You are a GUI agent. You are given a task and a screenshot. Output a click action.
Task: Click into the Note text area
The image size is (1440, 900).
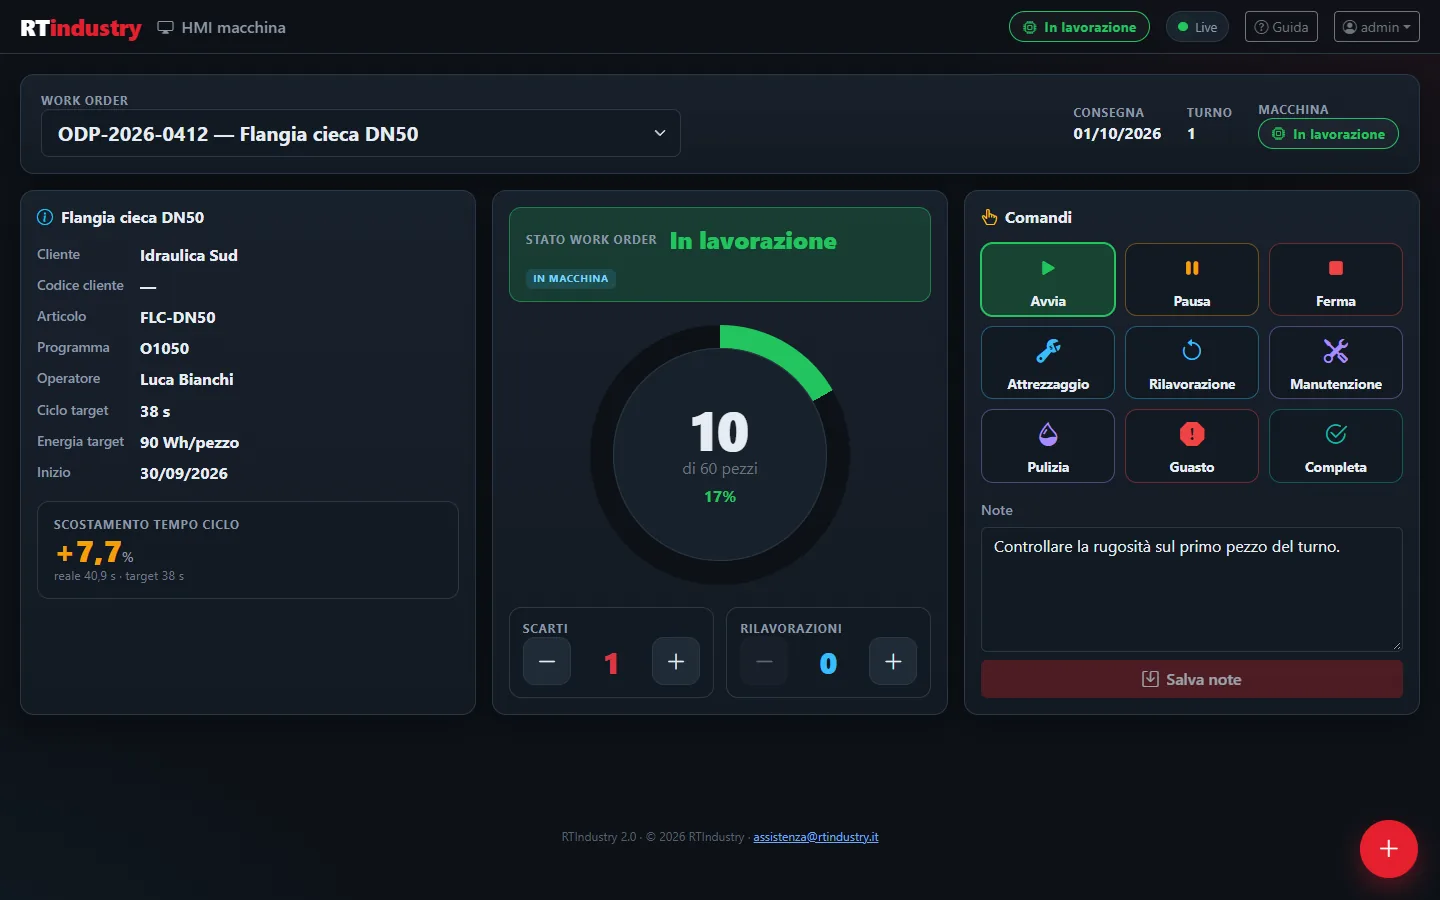coord(1192,589)
